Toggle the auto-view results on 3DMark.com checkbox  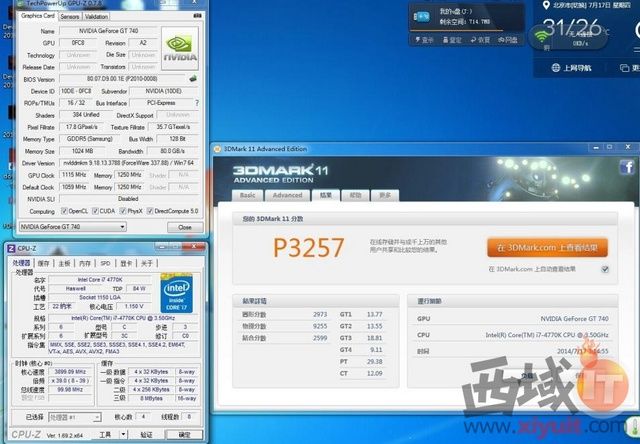[x=605, y=269]
